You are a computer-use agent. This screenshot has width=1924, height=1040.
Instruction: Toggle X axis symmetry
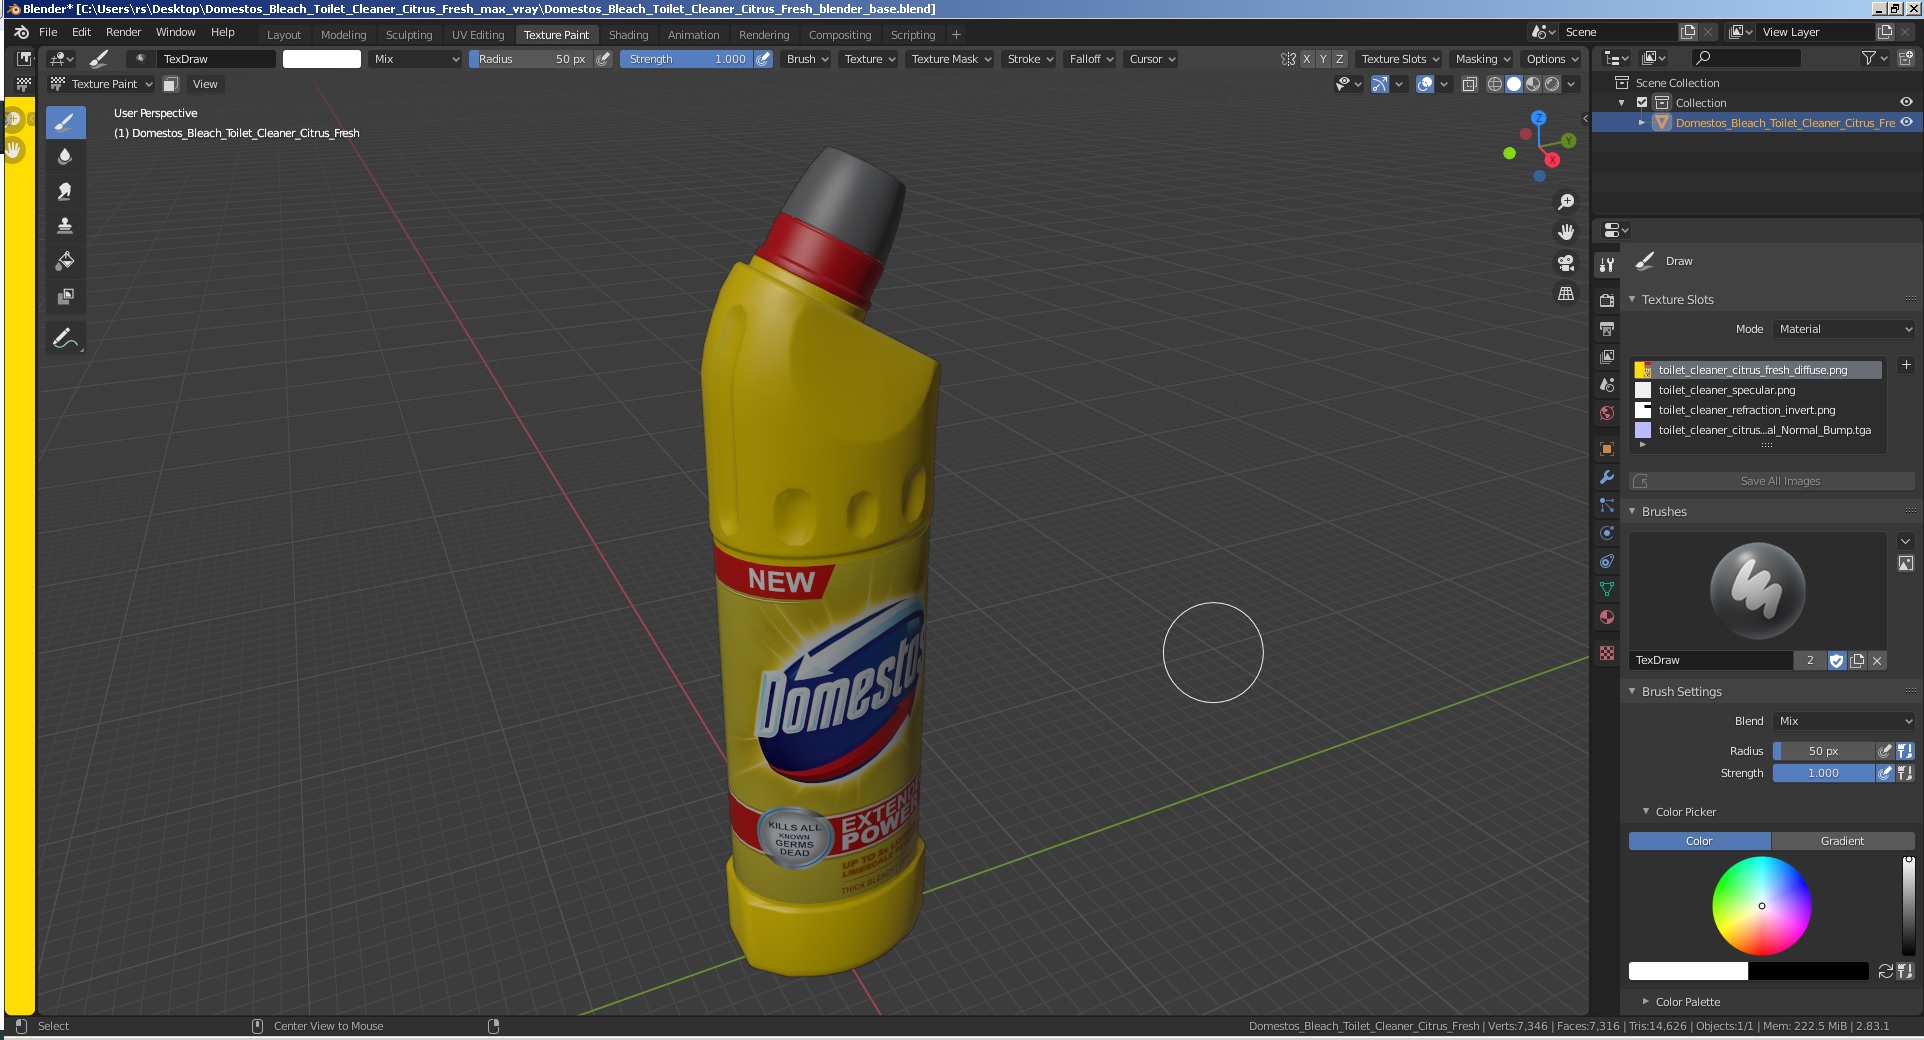tap(1306, 59)
